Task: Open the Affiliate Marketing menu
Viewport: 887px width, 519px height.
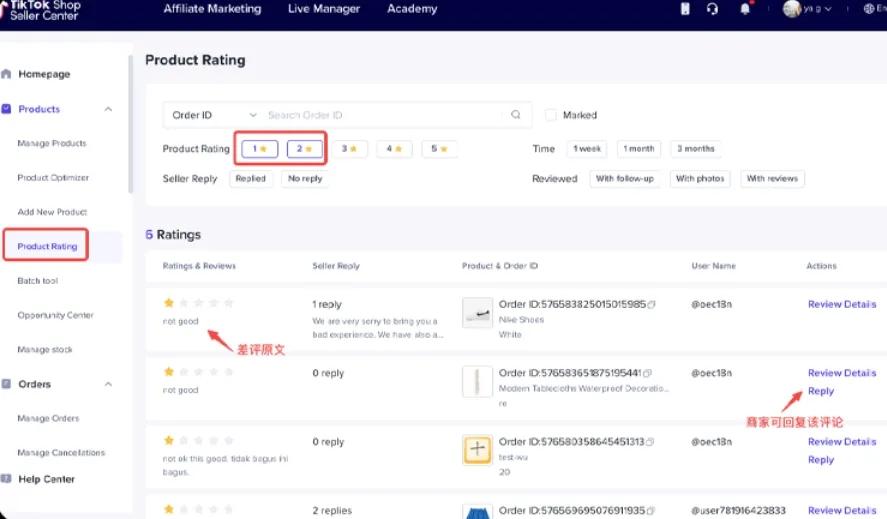Action: coord(212,9)
